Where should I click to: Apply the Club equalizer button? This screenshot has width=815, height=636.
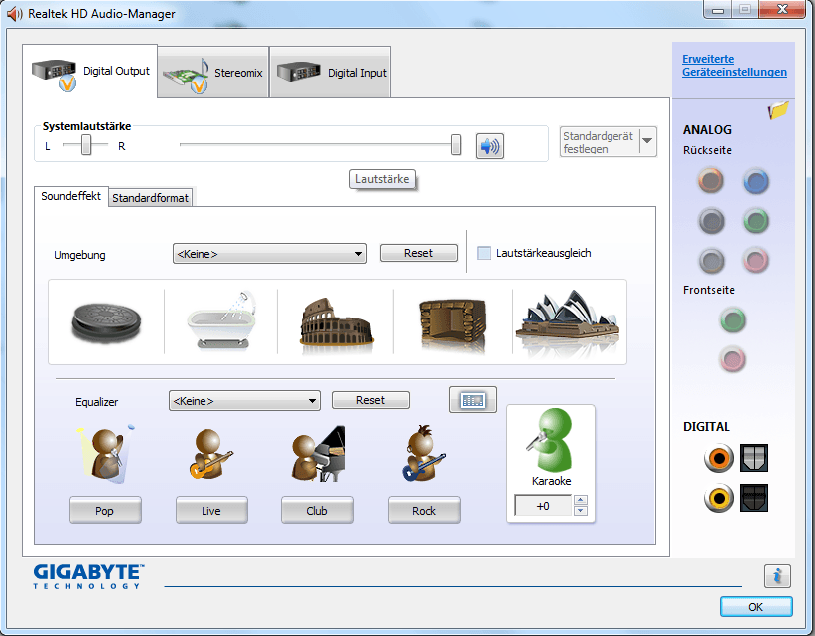pyautogui.click(x=317, y=510)
